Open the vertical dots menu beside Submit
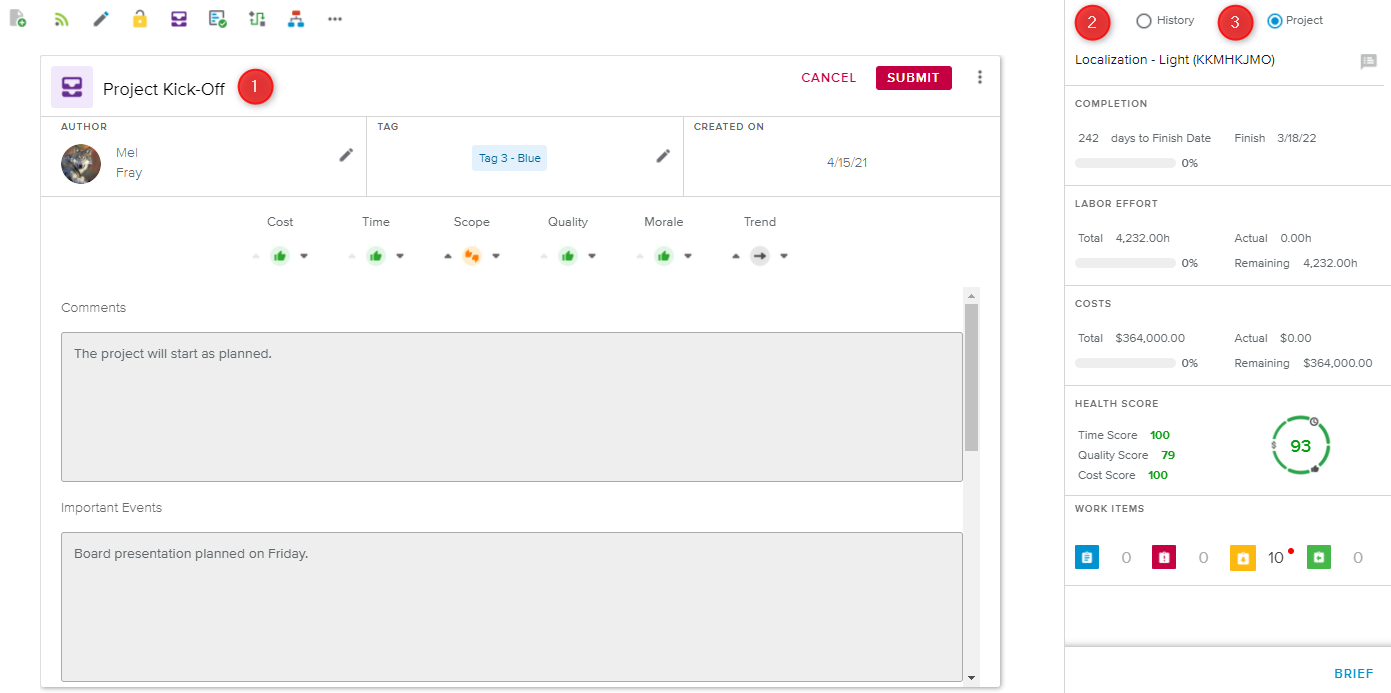This screenshot has height=693, width=1391. coord(980,77)
